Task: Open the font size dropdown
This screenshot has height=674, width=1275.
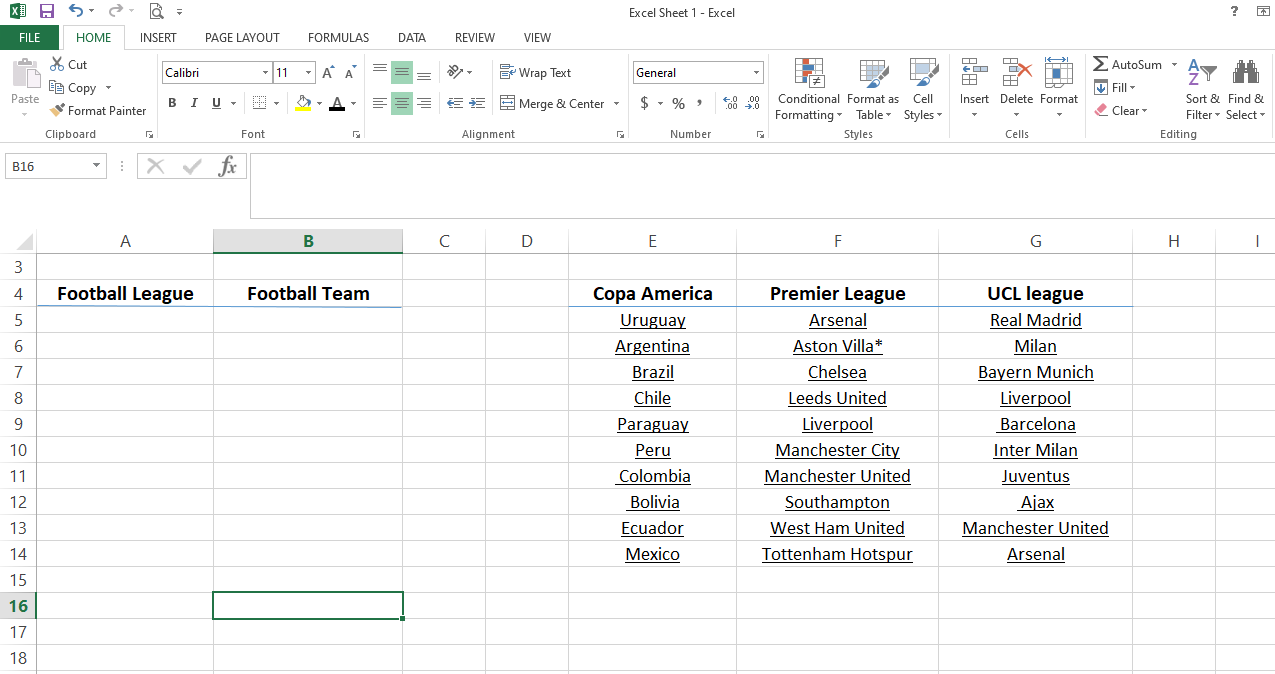Action: (x=306, y=72)
